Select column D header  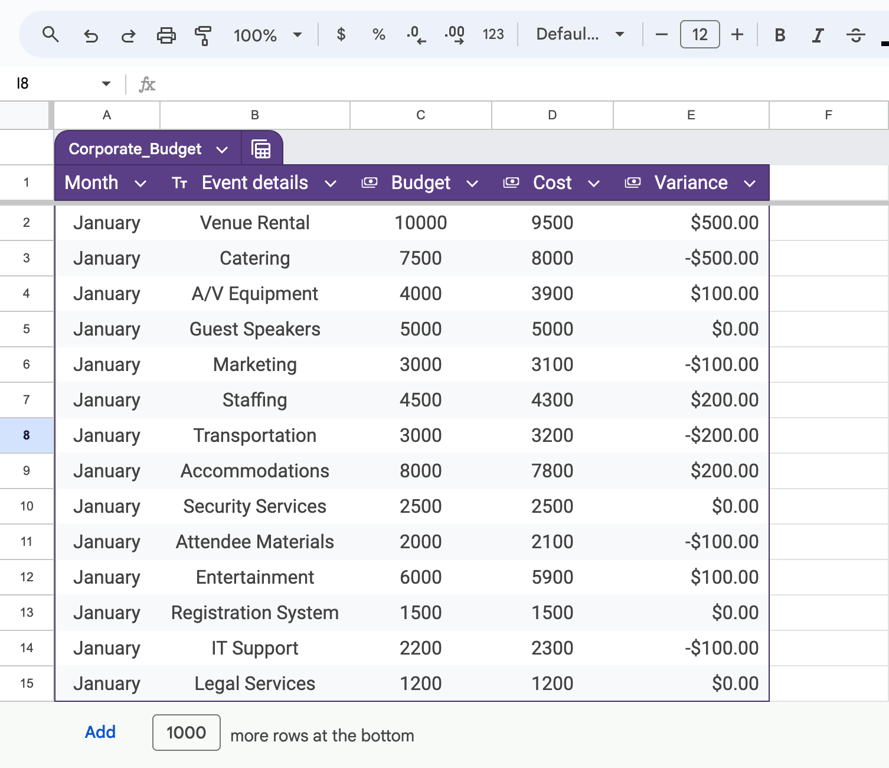pyautogui.click(x=552, y=115)
